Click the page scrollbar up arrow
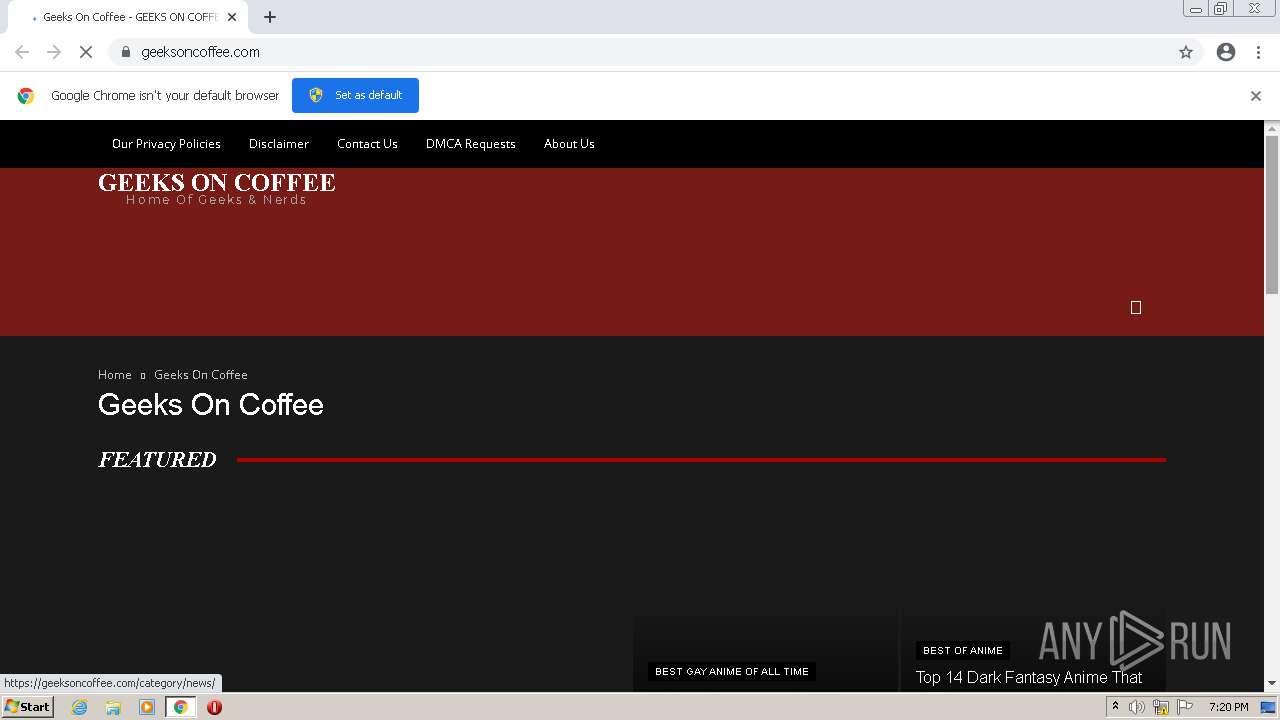Screen dimensions: 1280x720 point(1272,128)
